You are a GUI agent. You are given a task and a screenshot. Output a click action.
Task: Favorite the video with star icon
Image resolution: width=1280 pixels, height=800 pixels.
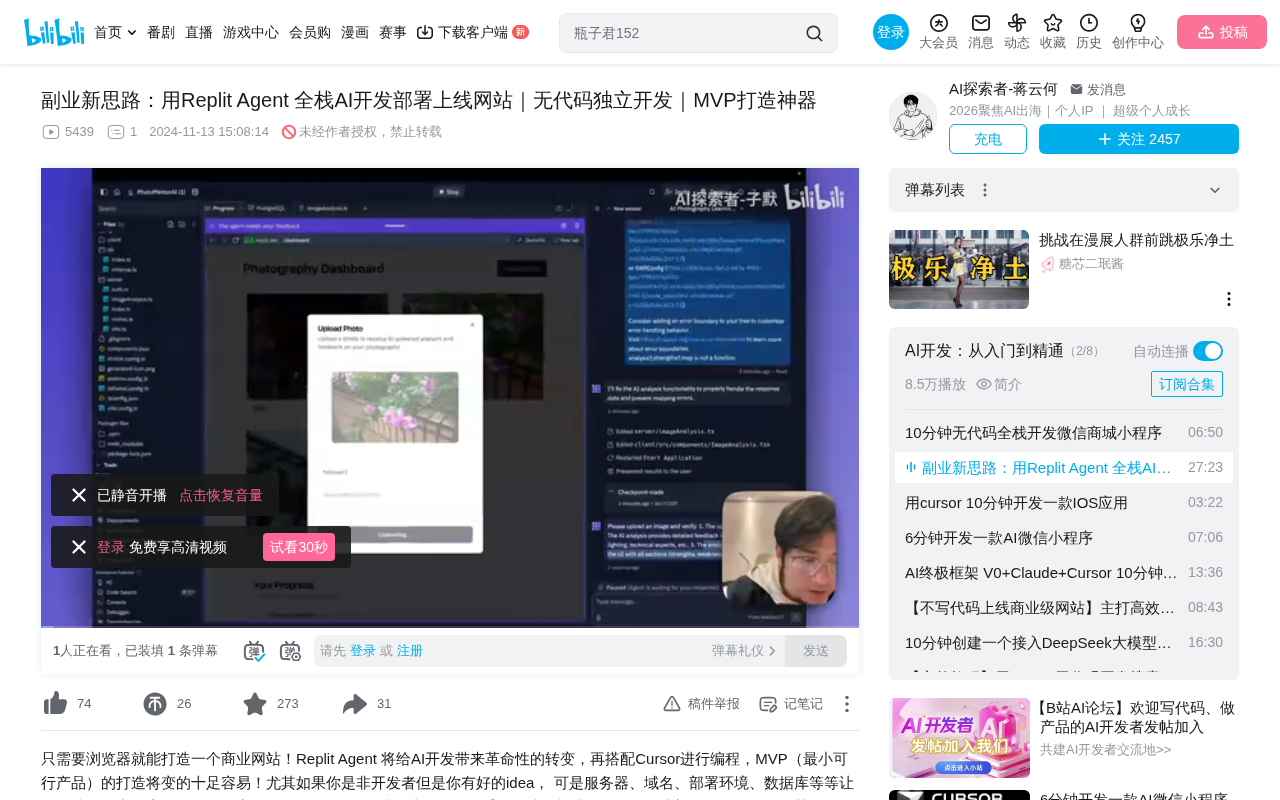tap(255, 704)
